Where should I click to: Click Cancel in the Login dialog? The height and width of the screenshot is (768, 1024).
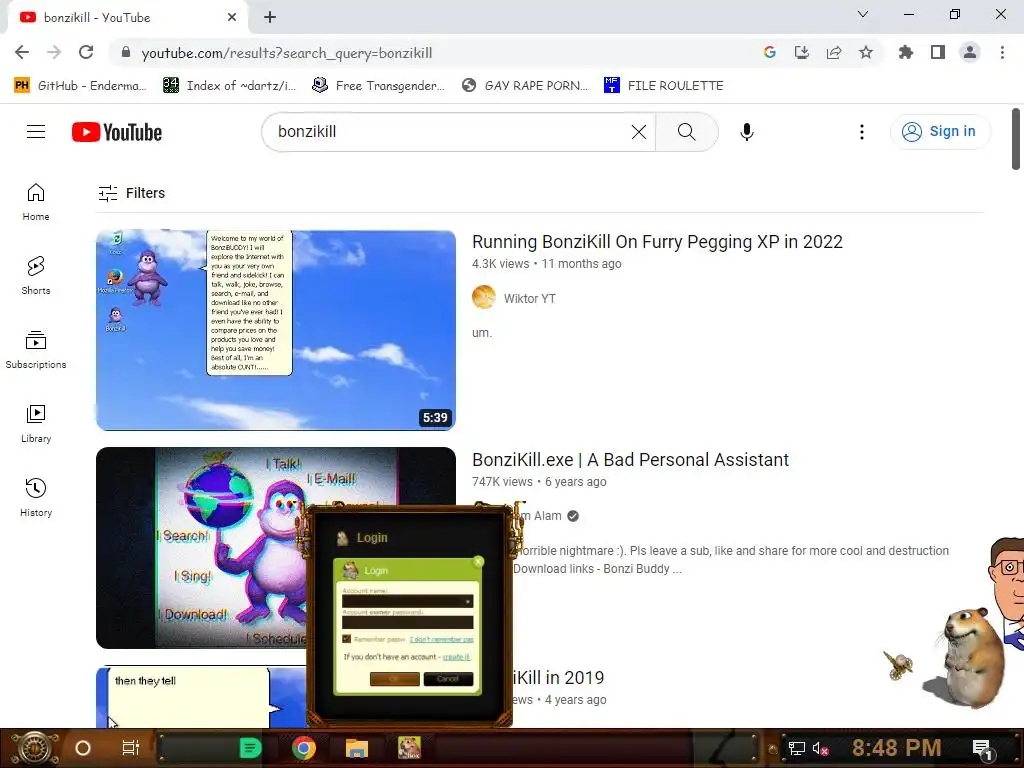(448, 679)
